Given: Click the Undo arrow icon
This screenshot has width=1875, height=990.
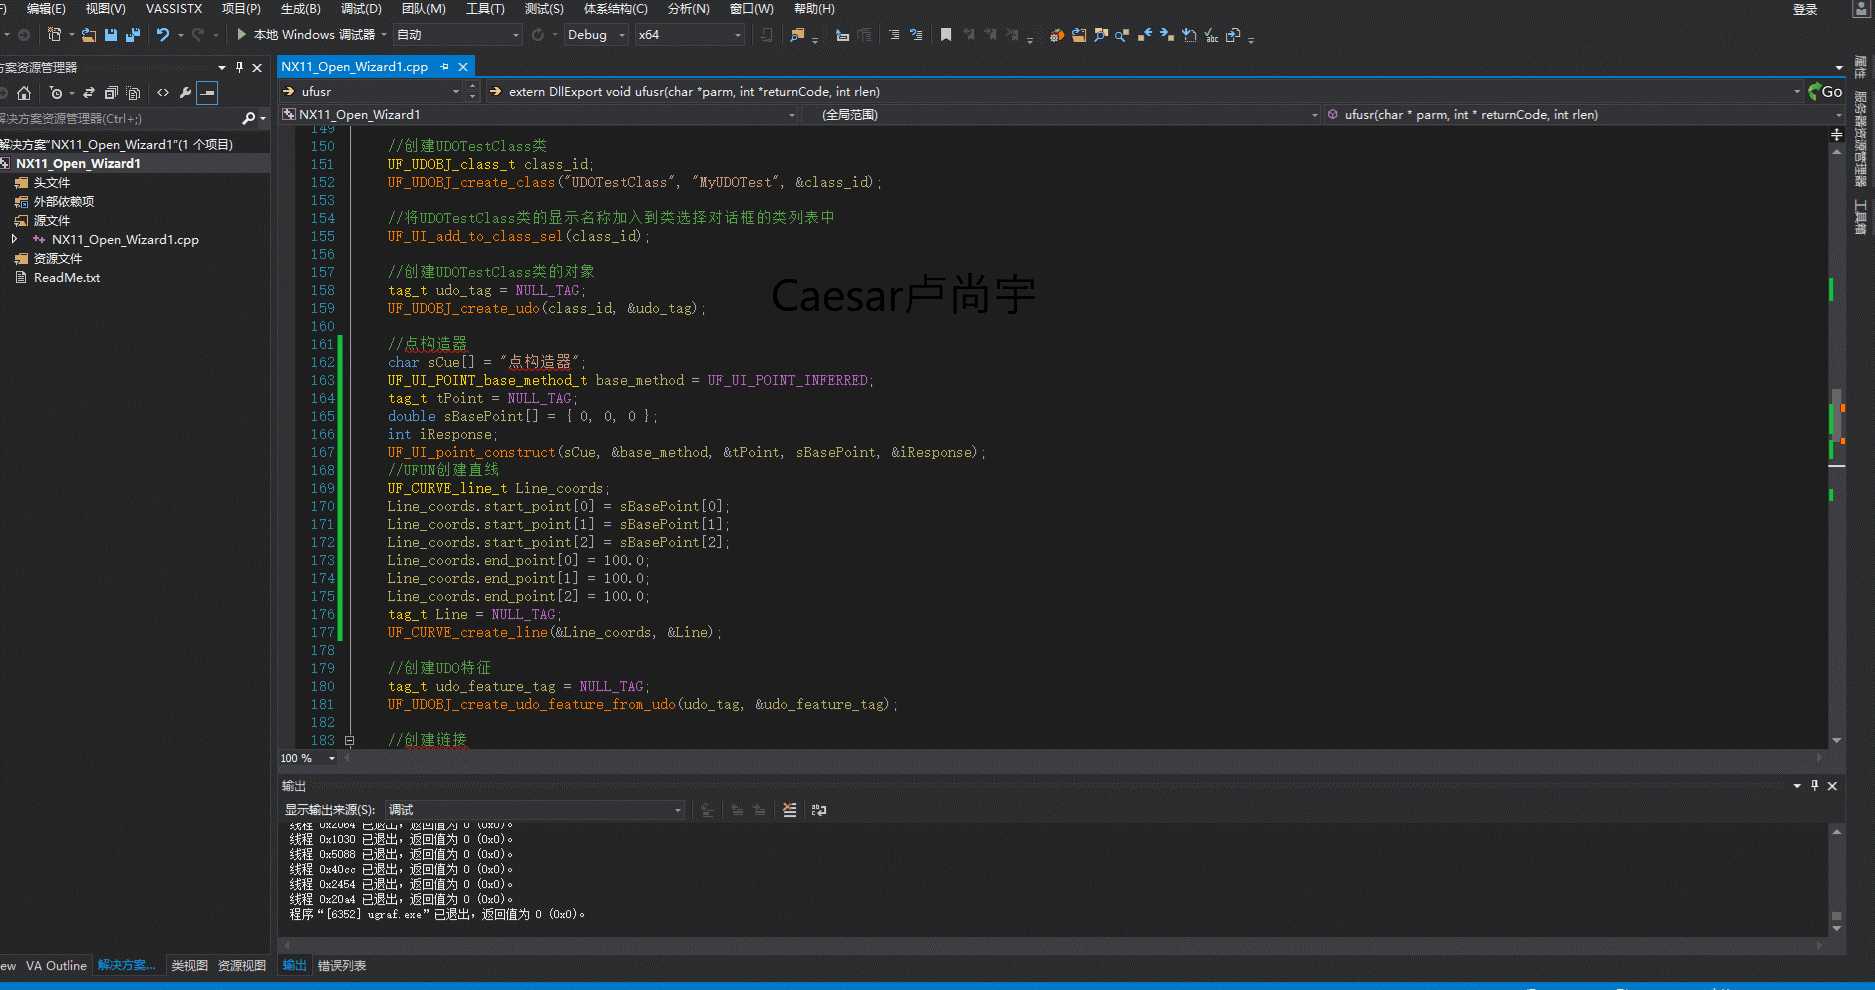Looking at the screenshot, I should pyautogui.click(x=163, y=35).
